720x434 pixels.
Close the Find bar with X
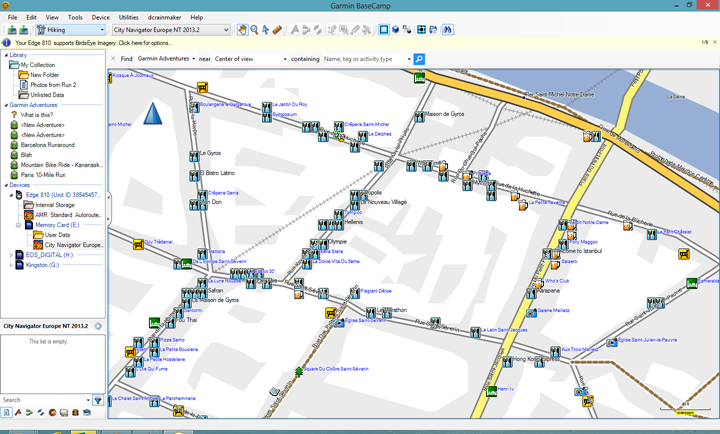click(x=113, y=59)
